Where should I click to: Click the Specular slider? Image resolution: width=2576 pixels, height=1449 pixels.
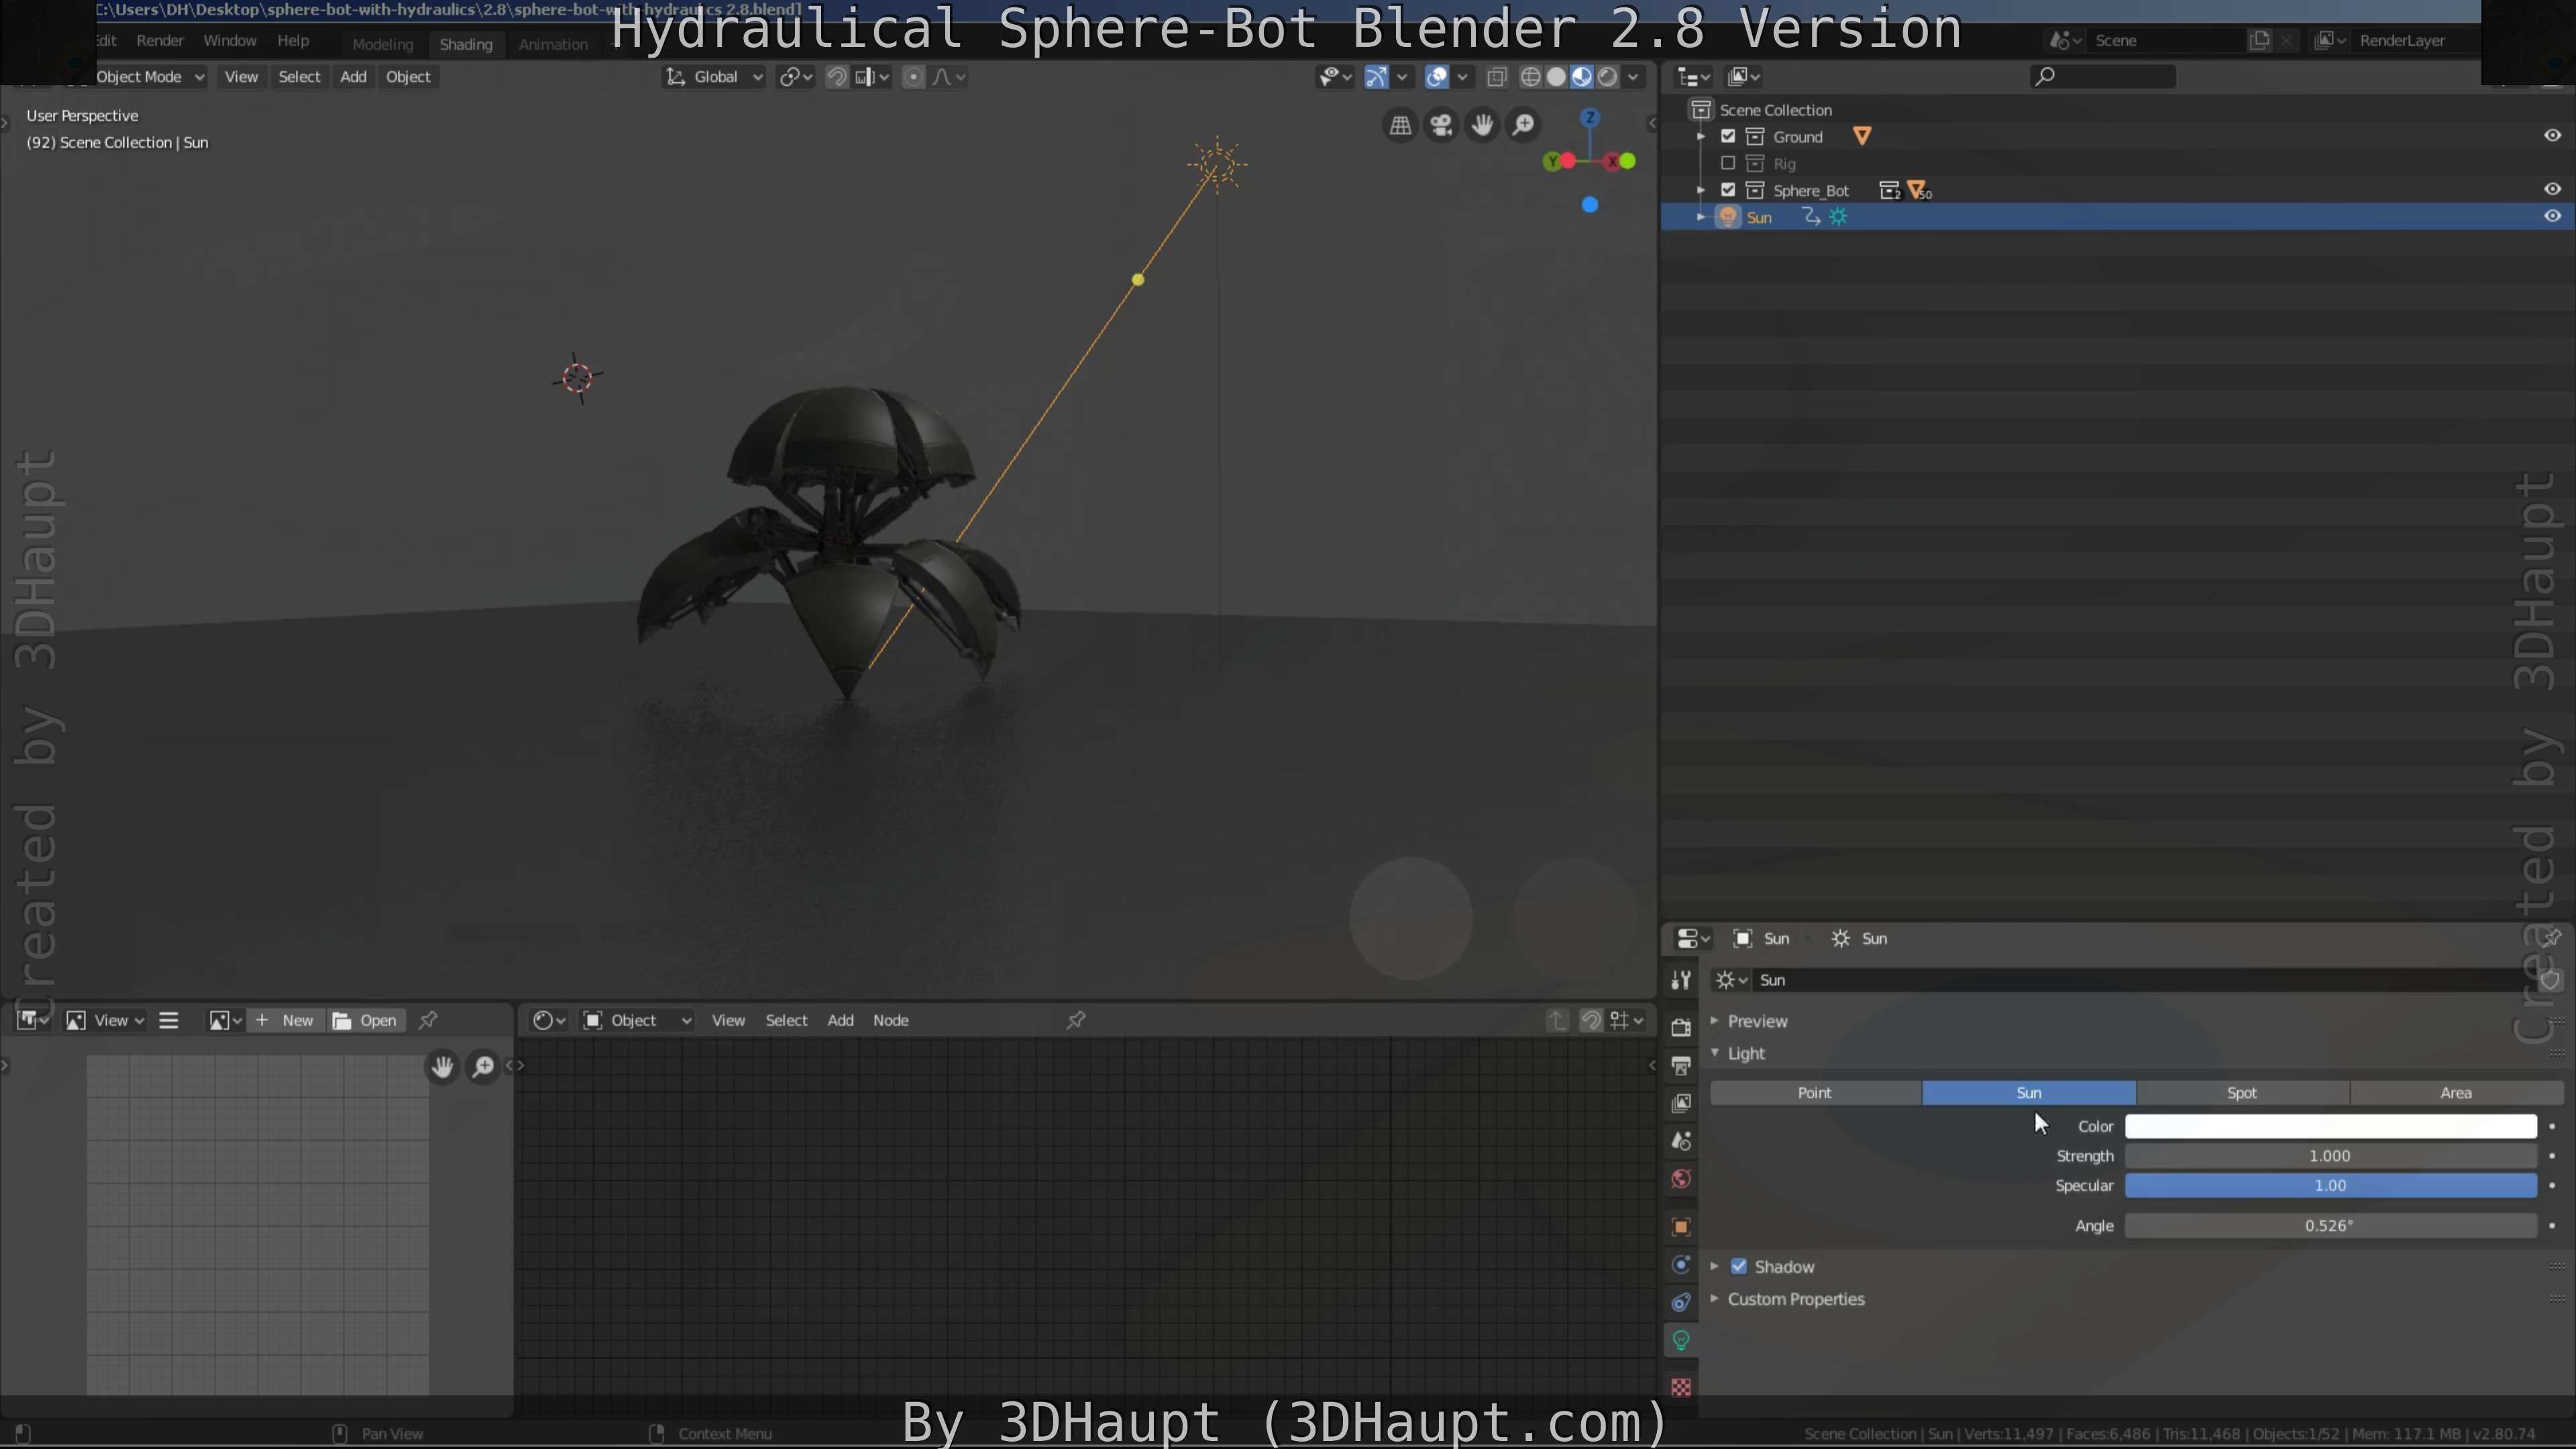(2330, 1186)
